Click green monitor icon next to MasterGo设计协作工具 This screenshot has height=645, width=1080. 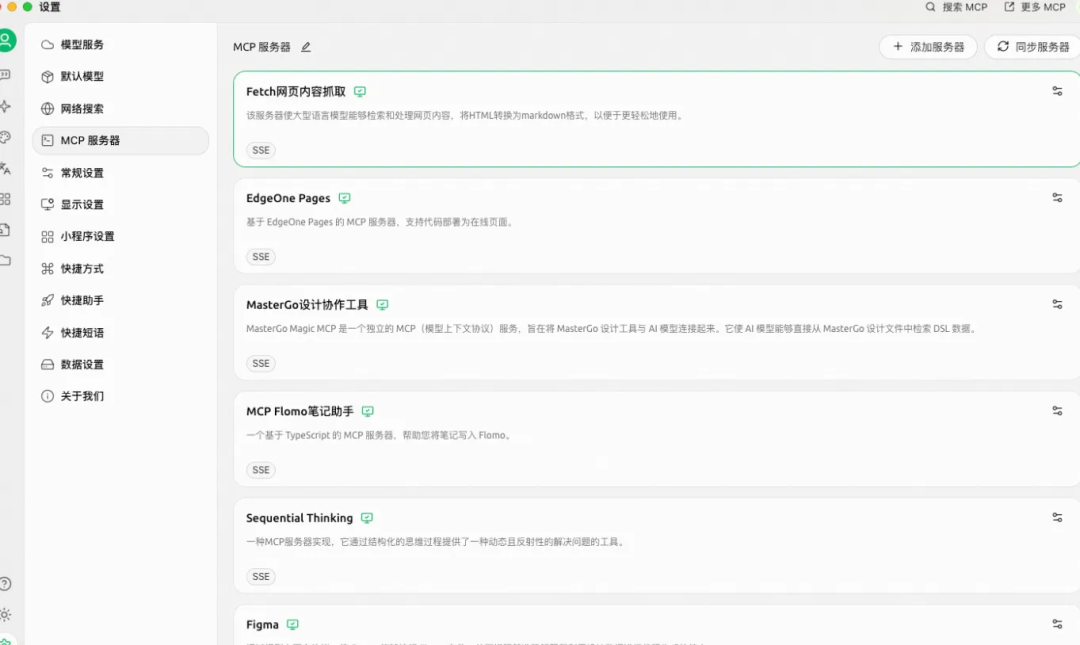(x=382, y=305)
